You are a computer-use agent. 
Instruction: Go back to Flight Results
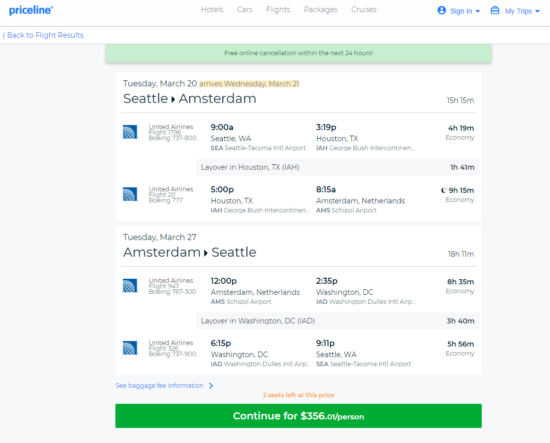pyautogui.click(x=43, y=35)
